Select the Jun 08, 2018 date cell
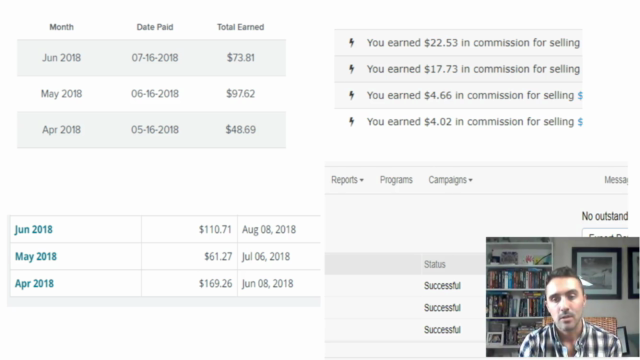This screenshot has height=360, width=640. 267,283
